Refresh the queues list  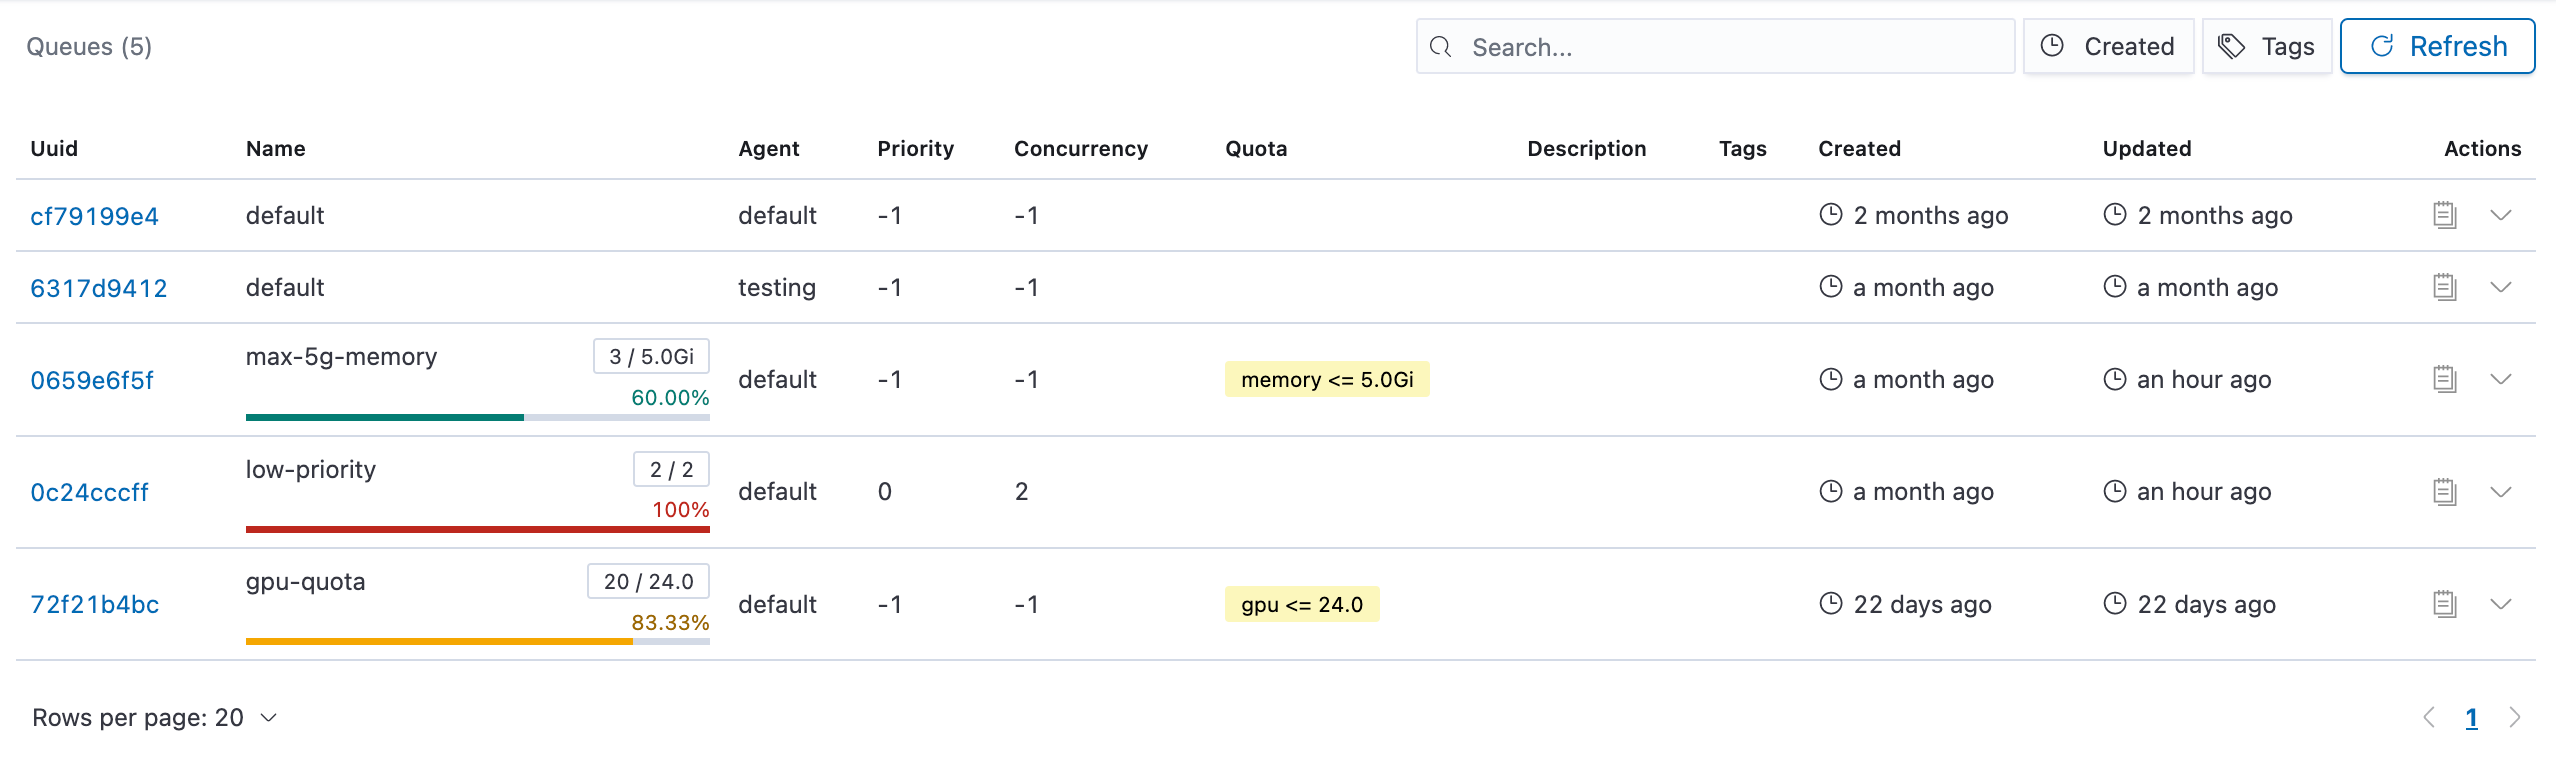click(x=2438, y=46)
